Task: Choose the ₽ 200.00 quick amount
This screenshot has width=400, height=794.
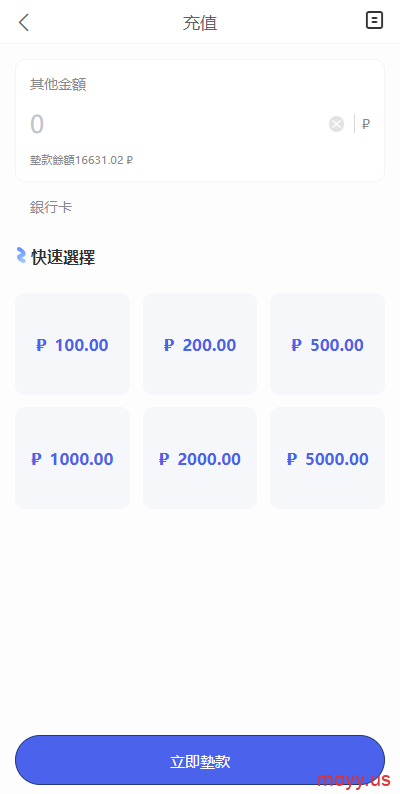Action: (x=200, y=344)
